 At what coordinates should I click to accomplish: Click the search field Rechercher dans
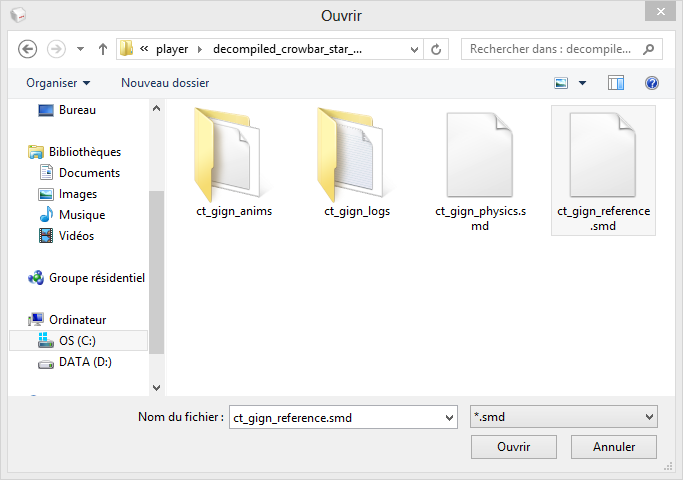(x=550, y=49)
